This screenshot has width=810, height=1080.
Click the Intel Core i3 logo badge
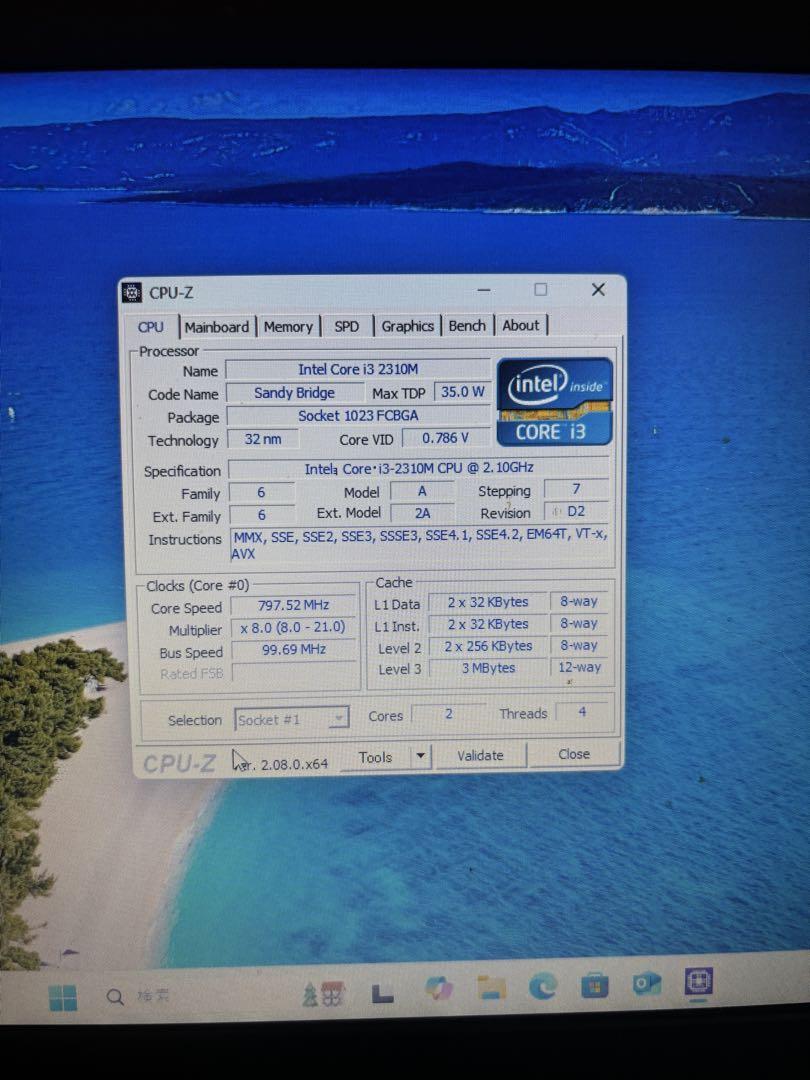(554, 402)
